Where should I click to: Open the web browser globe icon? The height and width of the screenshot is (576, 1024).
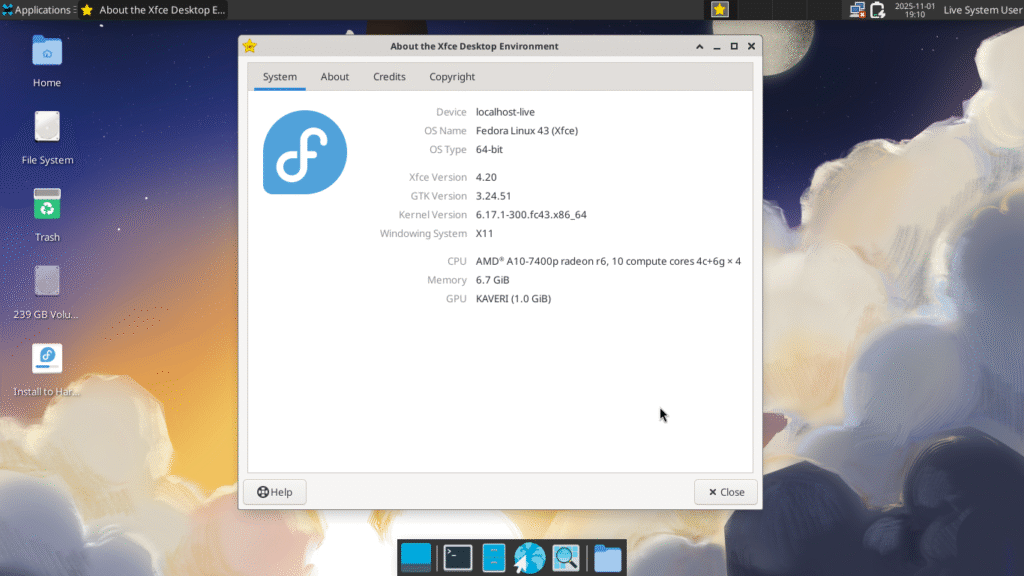point(530,557)
